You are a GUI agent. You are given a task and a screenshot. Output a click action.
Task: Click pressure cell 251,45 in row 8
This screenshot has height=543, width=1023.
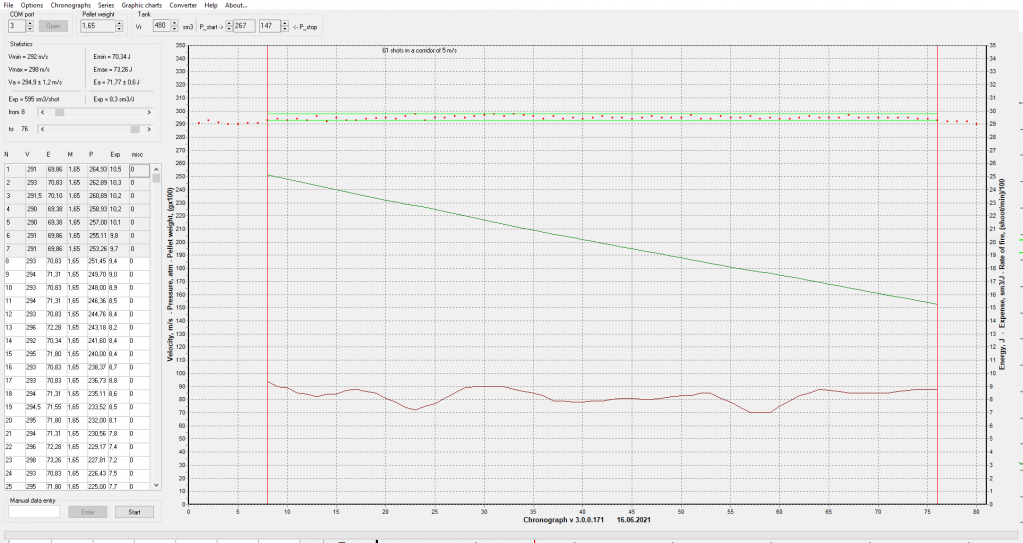pyautogui.click(x=98, y=262)
